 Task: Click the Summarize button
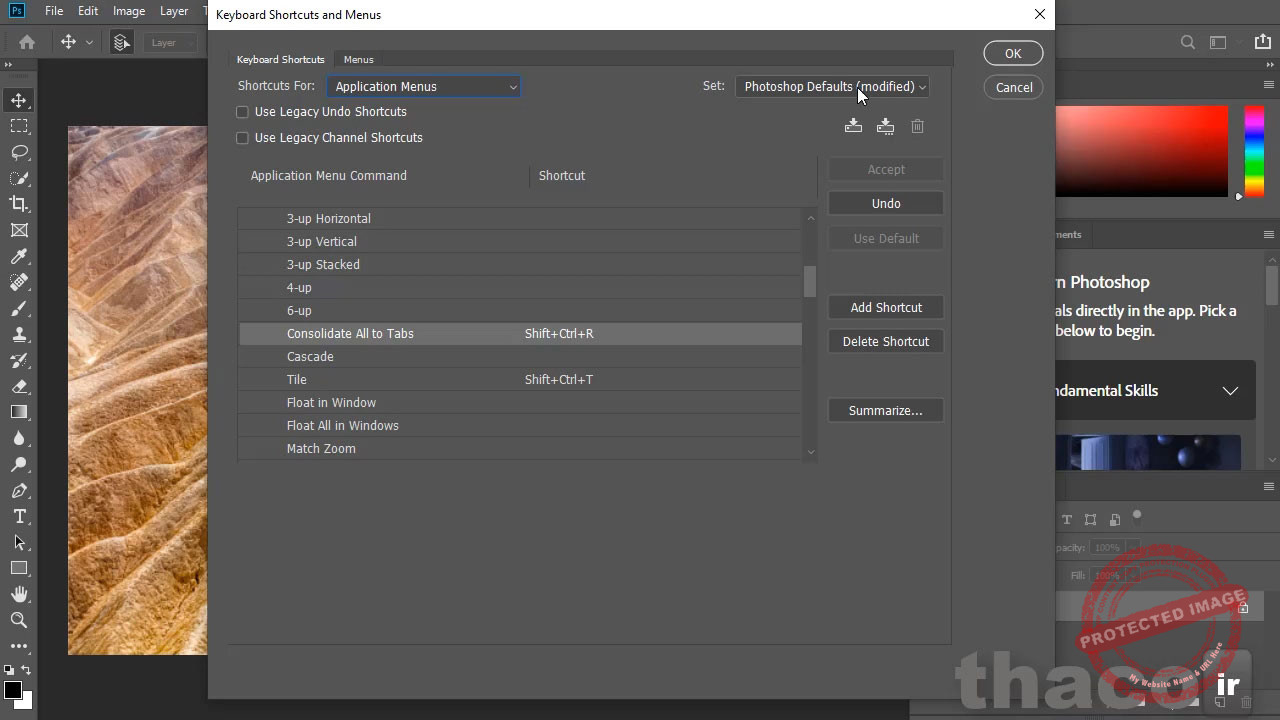(885, 410)
